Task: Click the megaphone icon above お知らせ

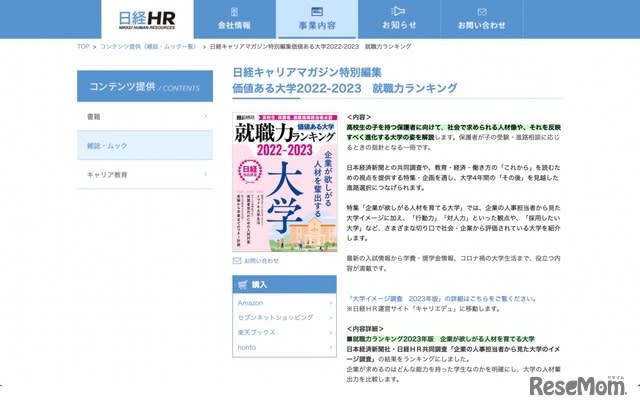Action: pos(398,11)
